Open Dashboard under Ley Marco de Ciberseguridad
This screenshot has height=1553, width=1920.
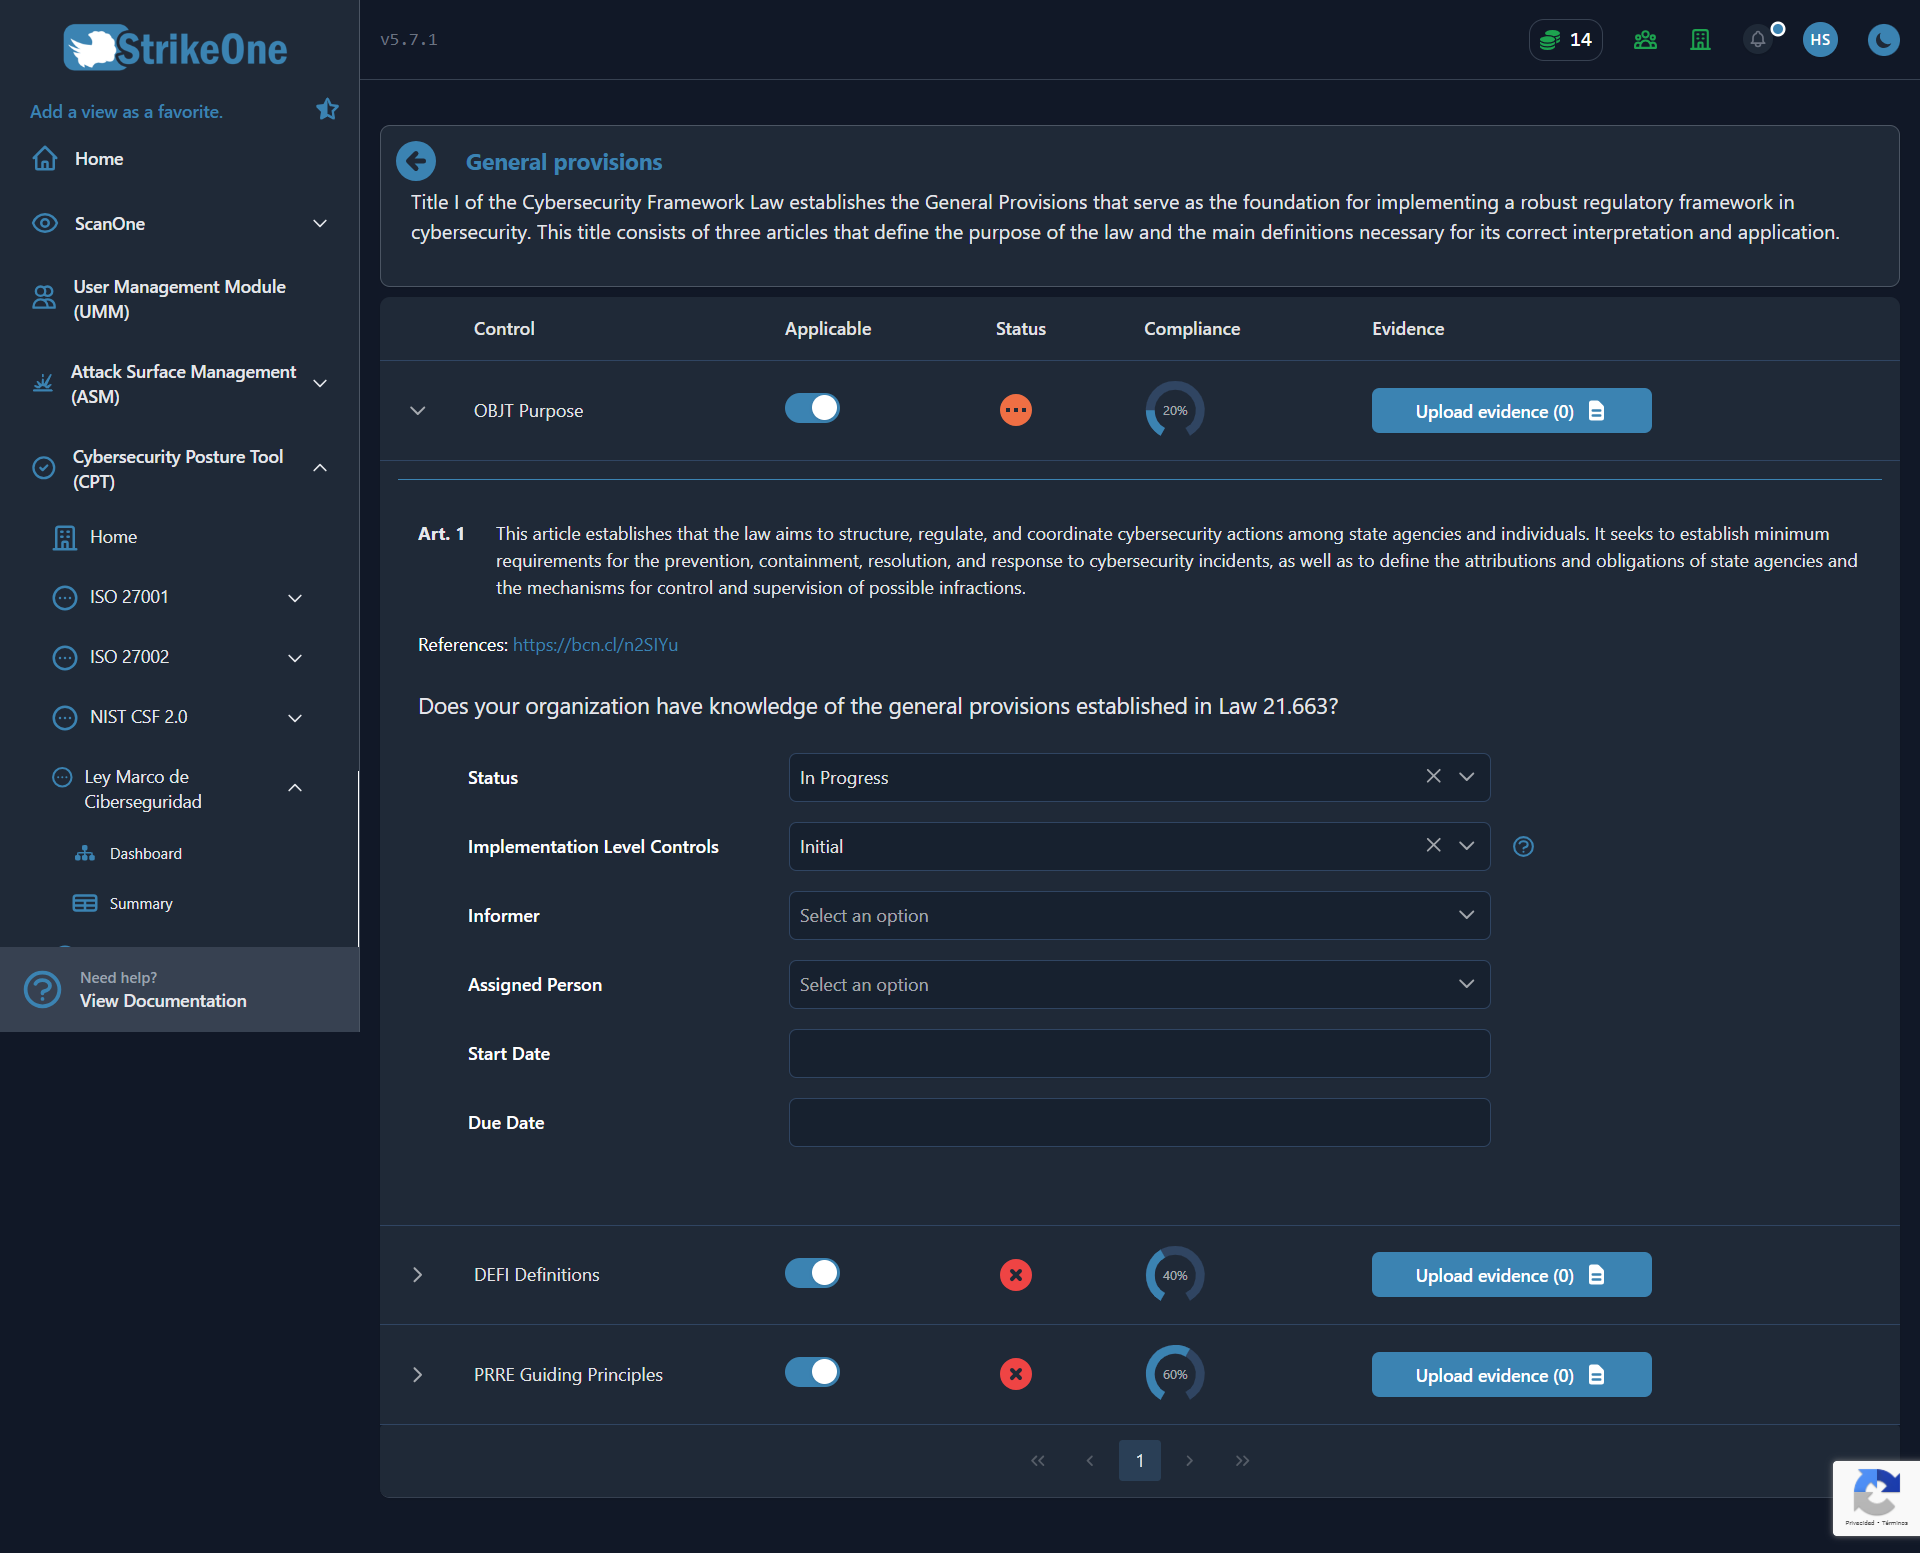pos(145,853)
